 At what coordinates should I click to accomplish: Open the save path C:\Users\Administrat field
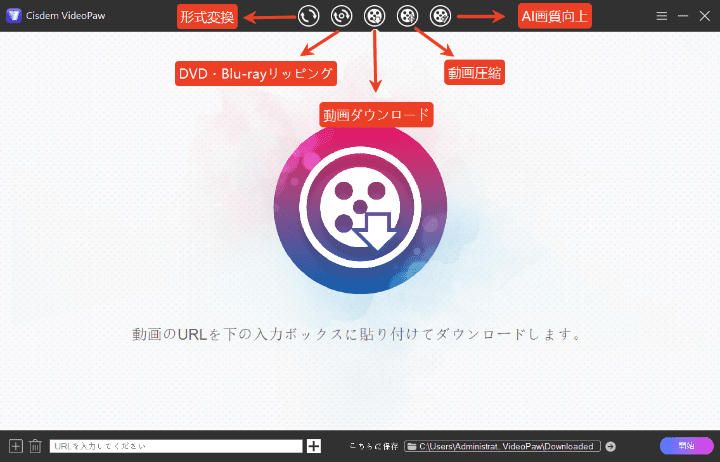tap(502, 446)
